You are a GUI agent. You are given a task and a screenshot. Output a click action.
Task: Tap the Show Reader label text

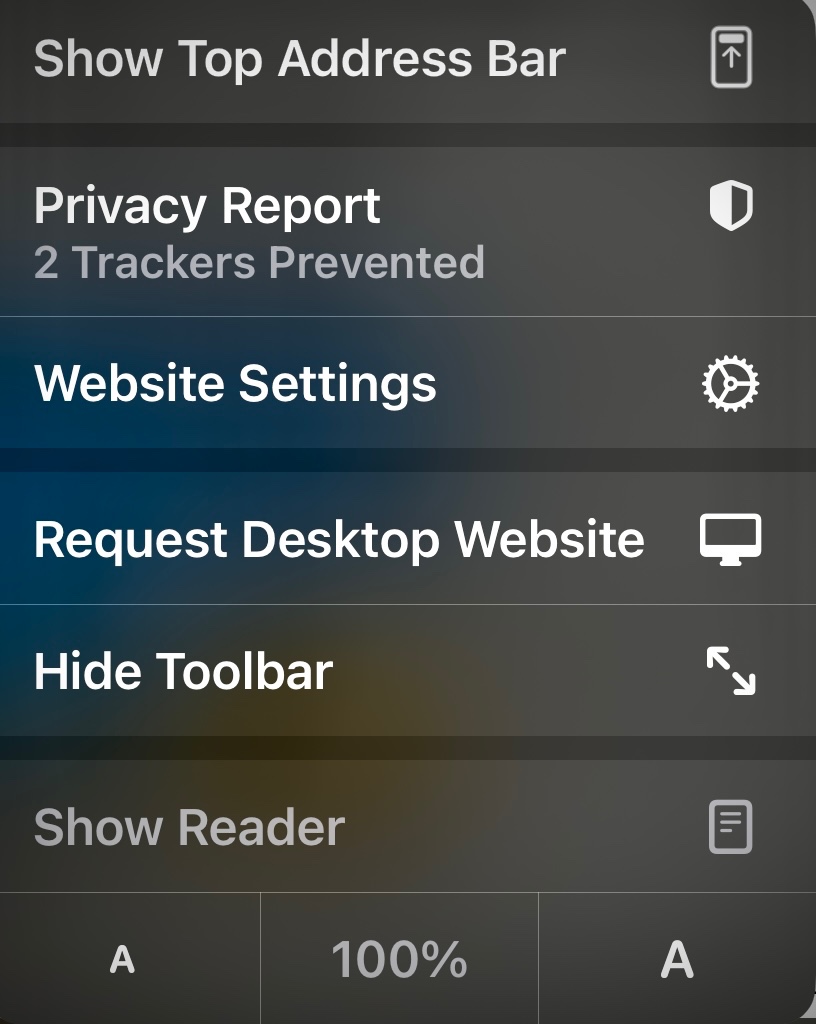tap(189, 827)
